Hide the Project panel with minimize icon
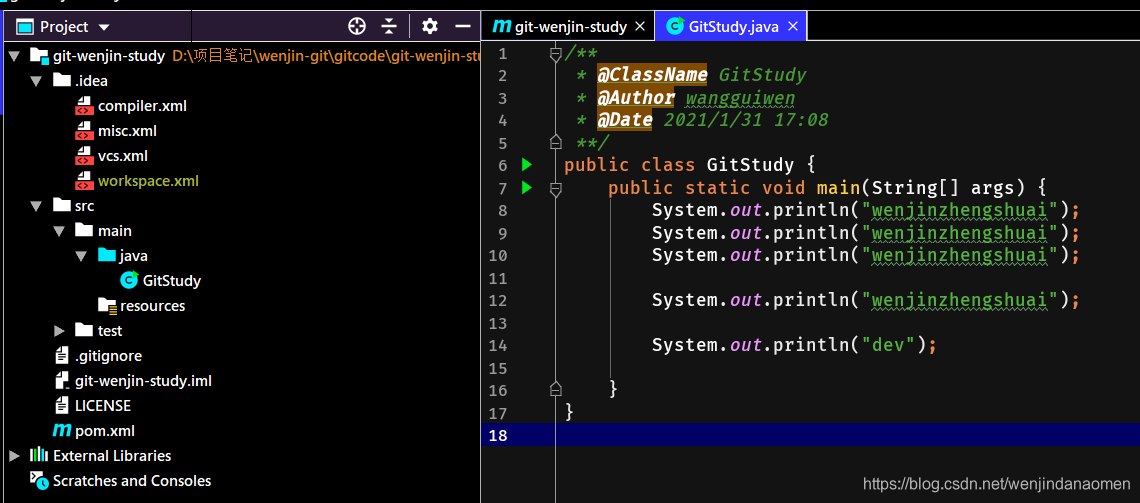 tap(463, 27)
